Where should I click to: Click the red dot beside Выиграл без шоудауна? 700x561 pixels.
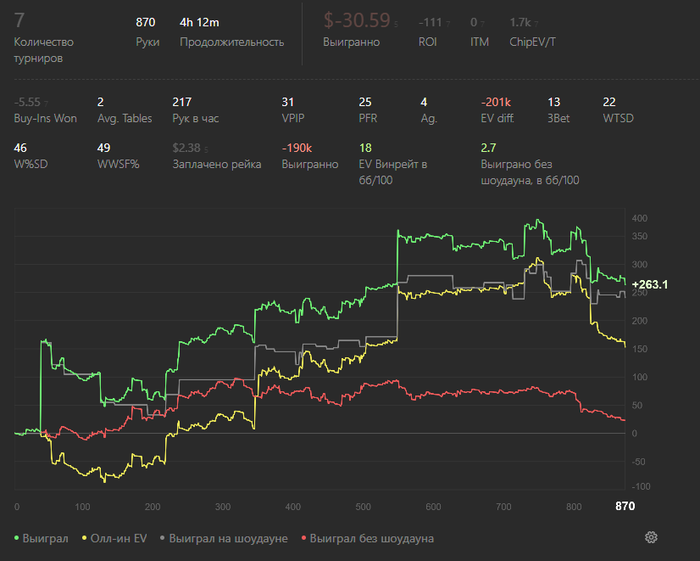pos(304,538)
